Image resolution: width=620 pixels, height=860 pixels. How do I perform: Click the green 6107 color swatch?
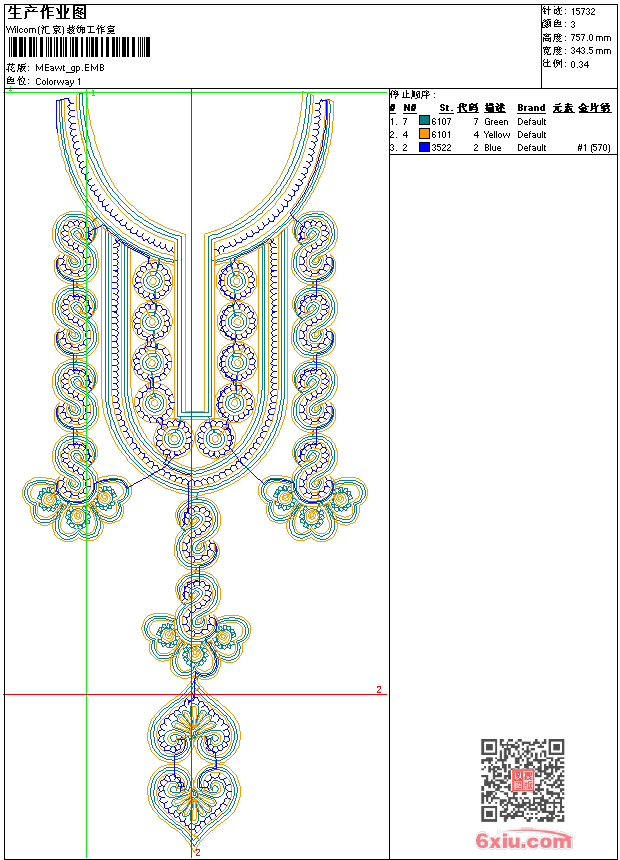424,121
